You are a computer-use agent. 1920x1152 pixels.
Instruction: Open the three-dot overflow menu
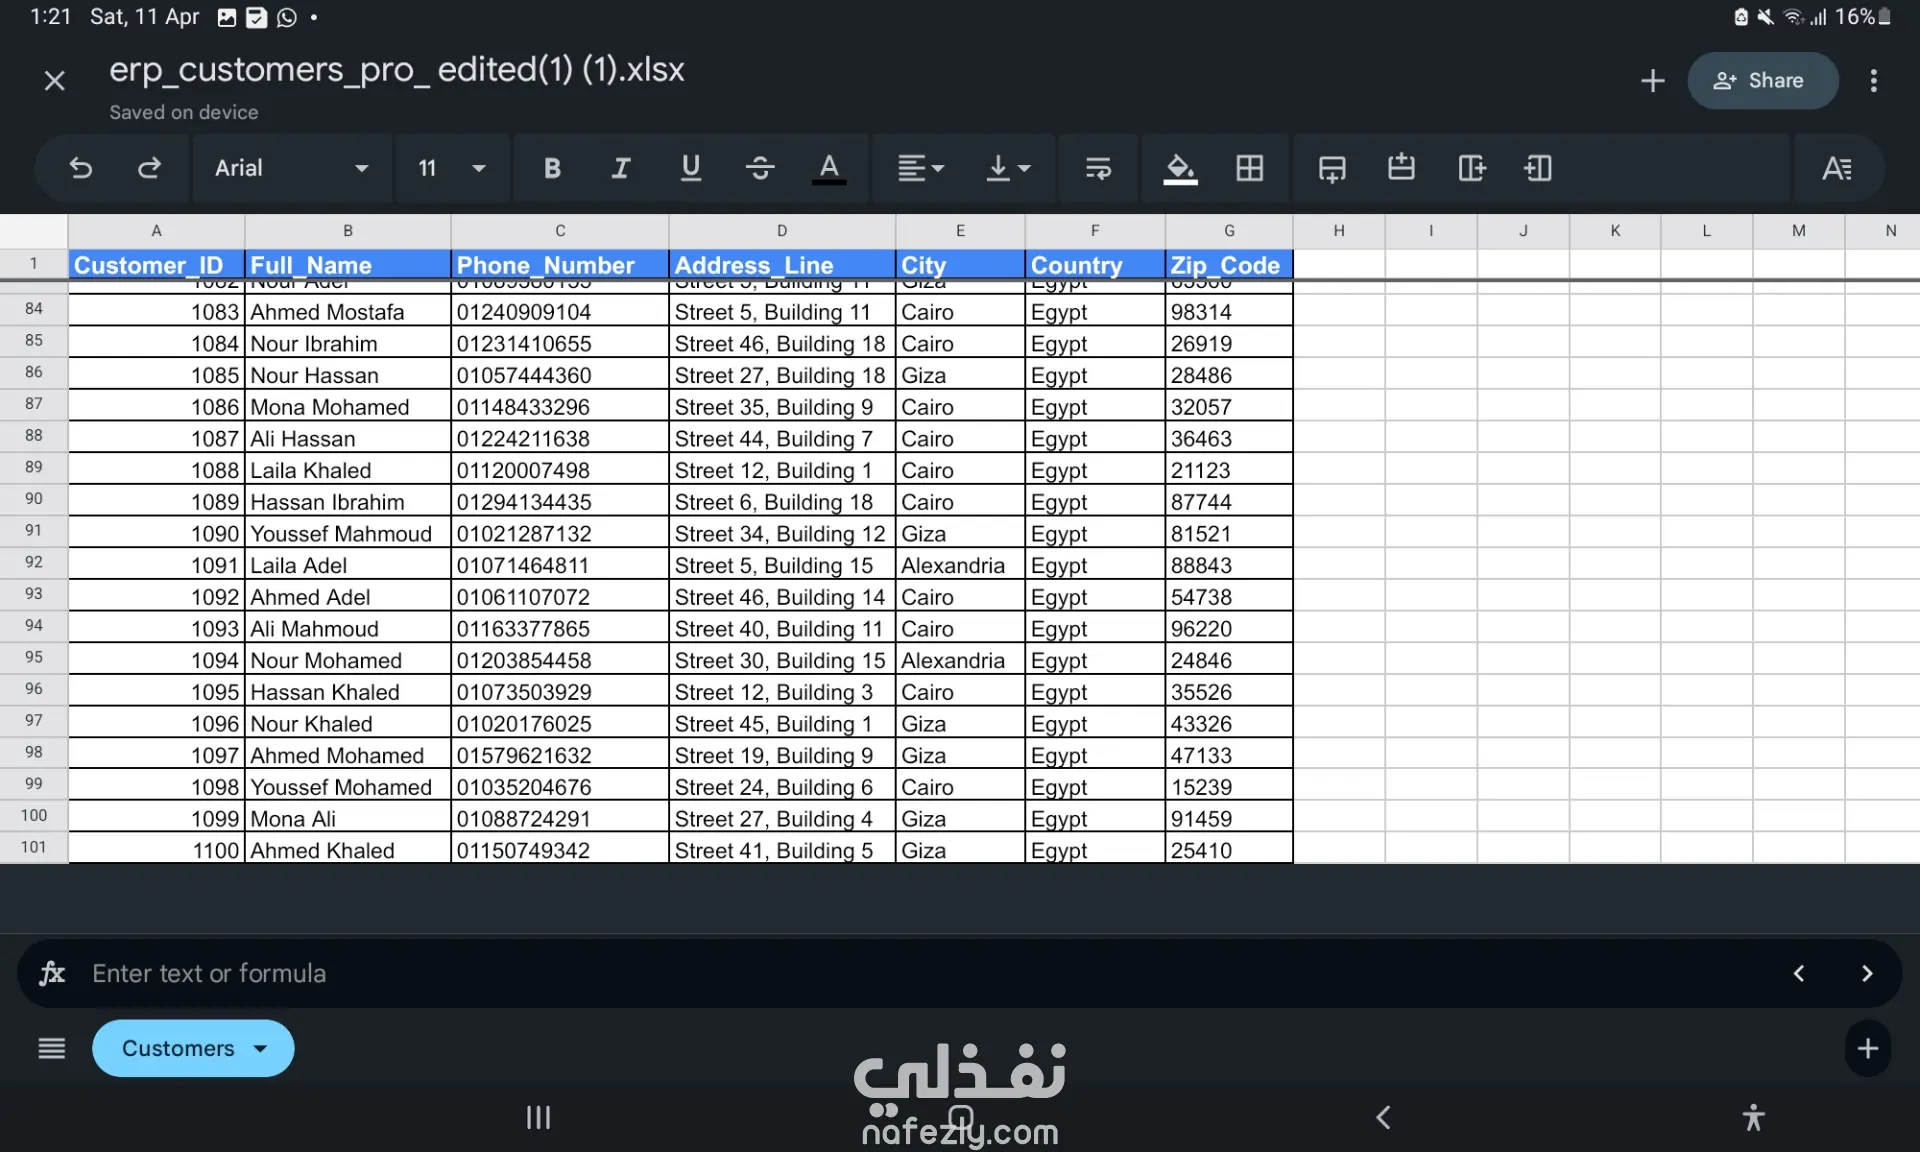pyautogui.click(x=1873, y=81)
